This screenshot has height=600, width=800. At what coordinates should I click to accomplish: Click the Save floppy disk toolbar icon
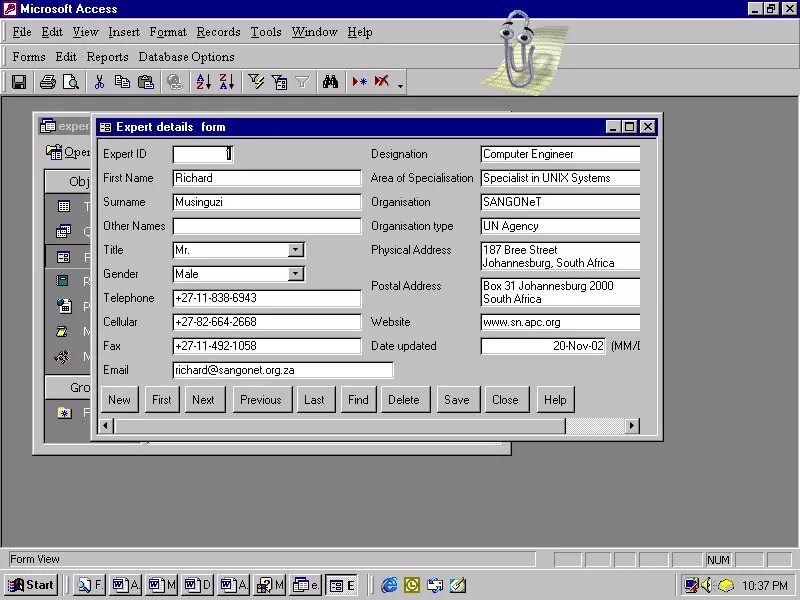19,82
